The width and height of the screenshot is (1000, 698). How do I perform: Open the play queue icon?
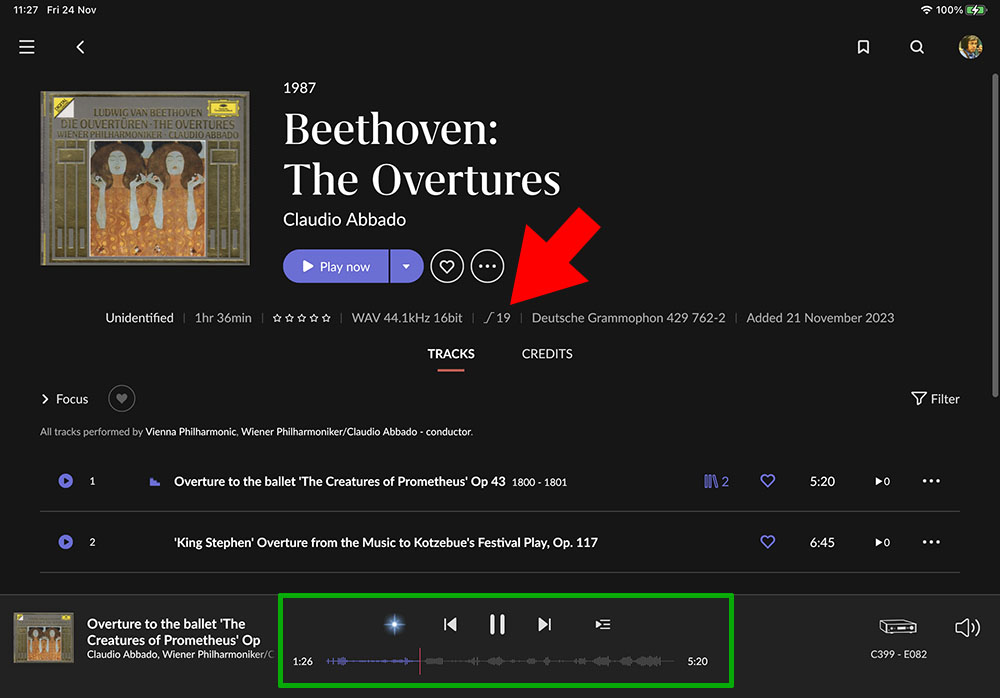(x=603, y=625)
